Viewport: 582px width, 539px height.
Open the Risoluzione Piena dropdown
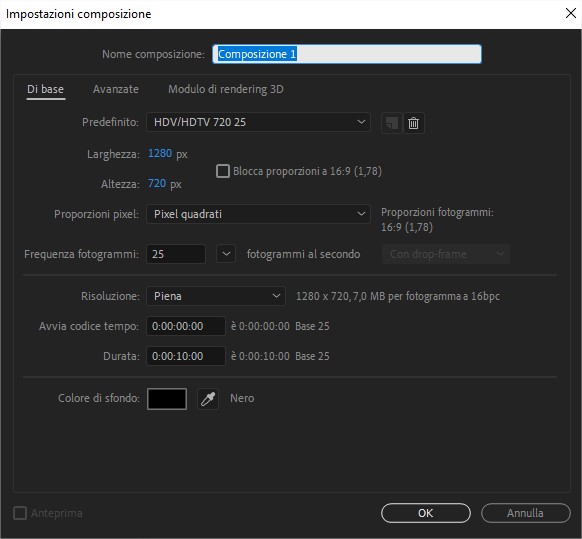point(216,296)
